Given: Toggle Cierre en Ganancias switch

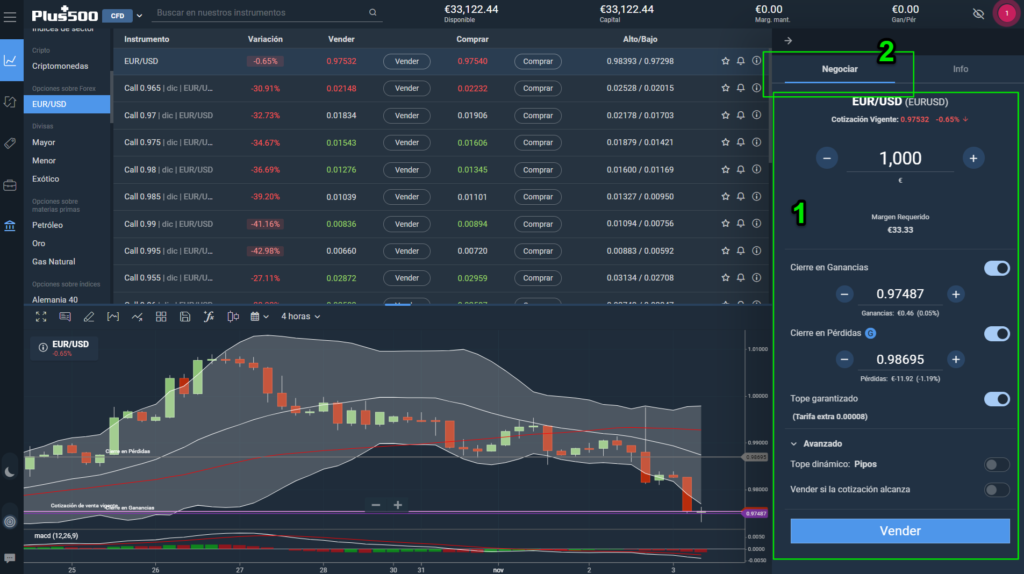Looking at the screenshot, I should [x=997, y=268].
